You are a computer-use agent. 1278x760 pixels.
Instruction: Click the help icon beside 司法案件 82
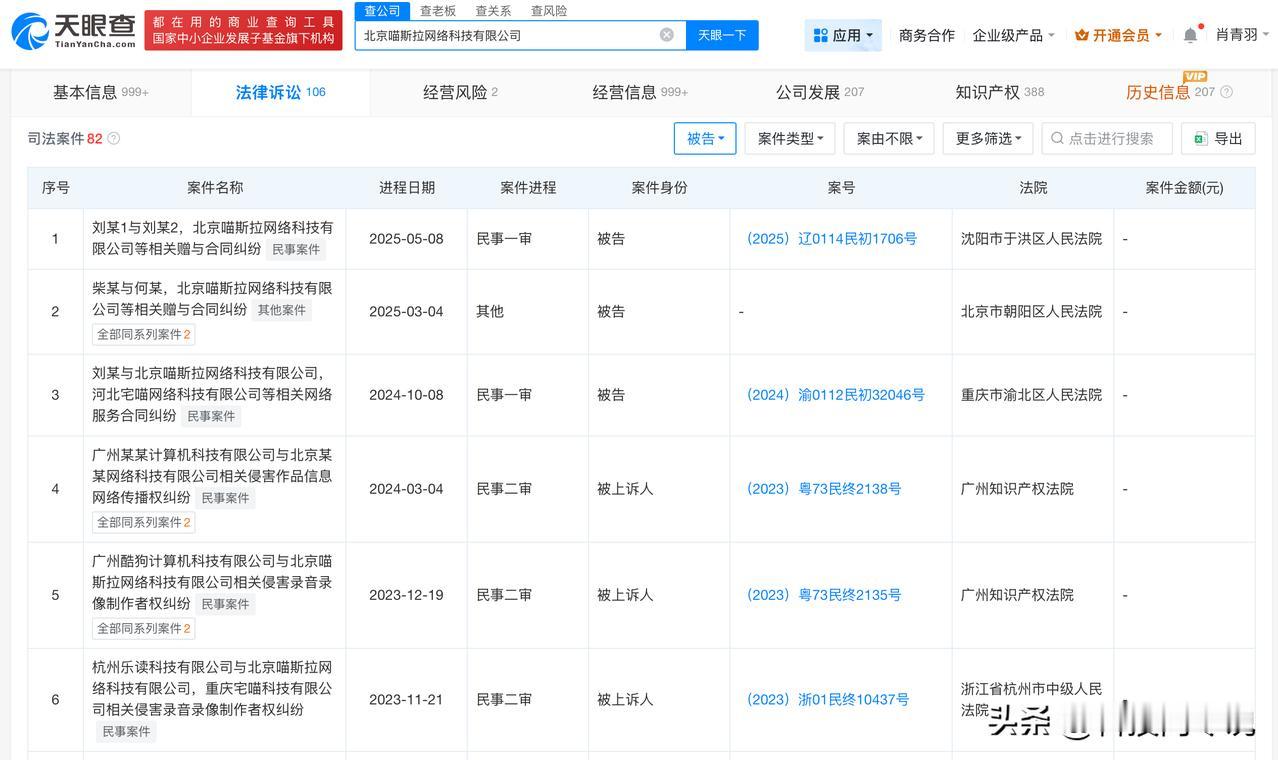click(114, 138)
